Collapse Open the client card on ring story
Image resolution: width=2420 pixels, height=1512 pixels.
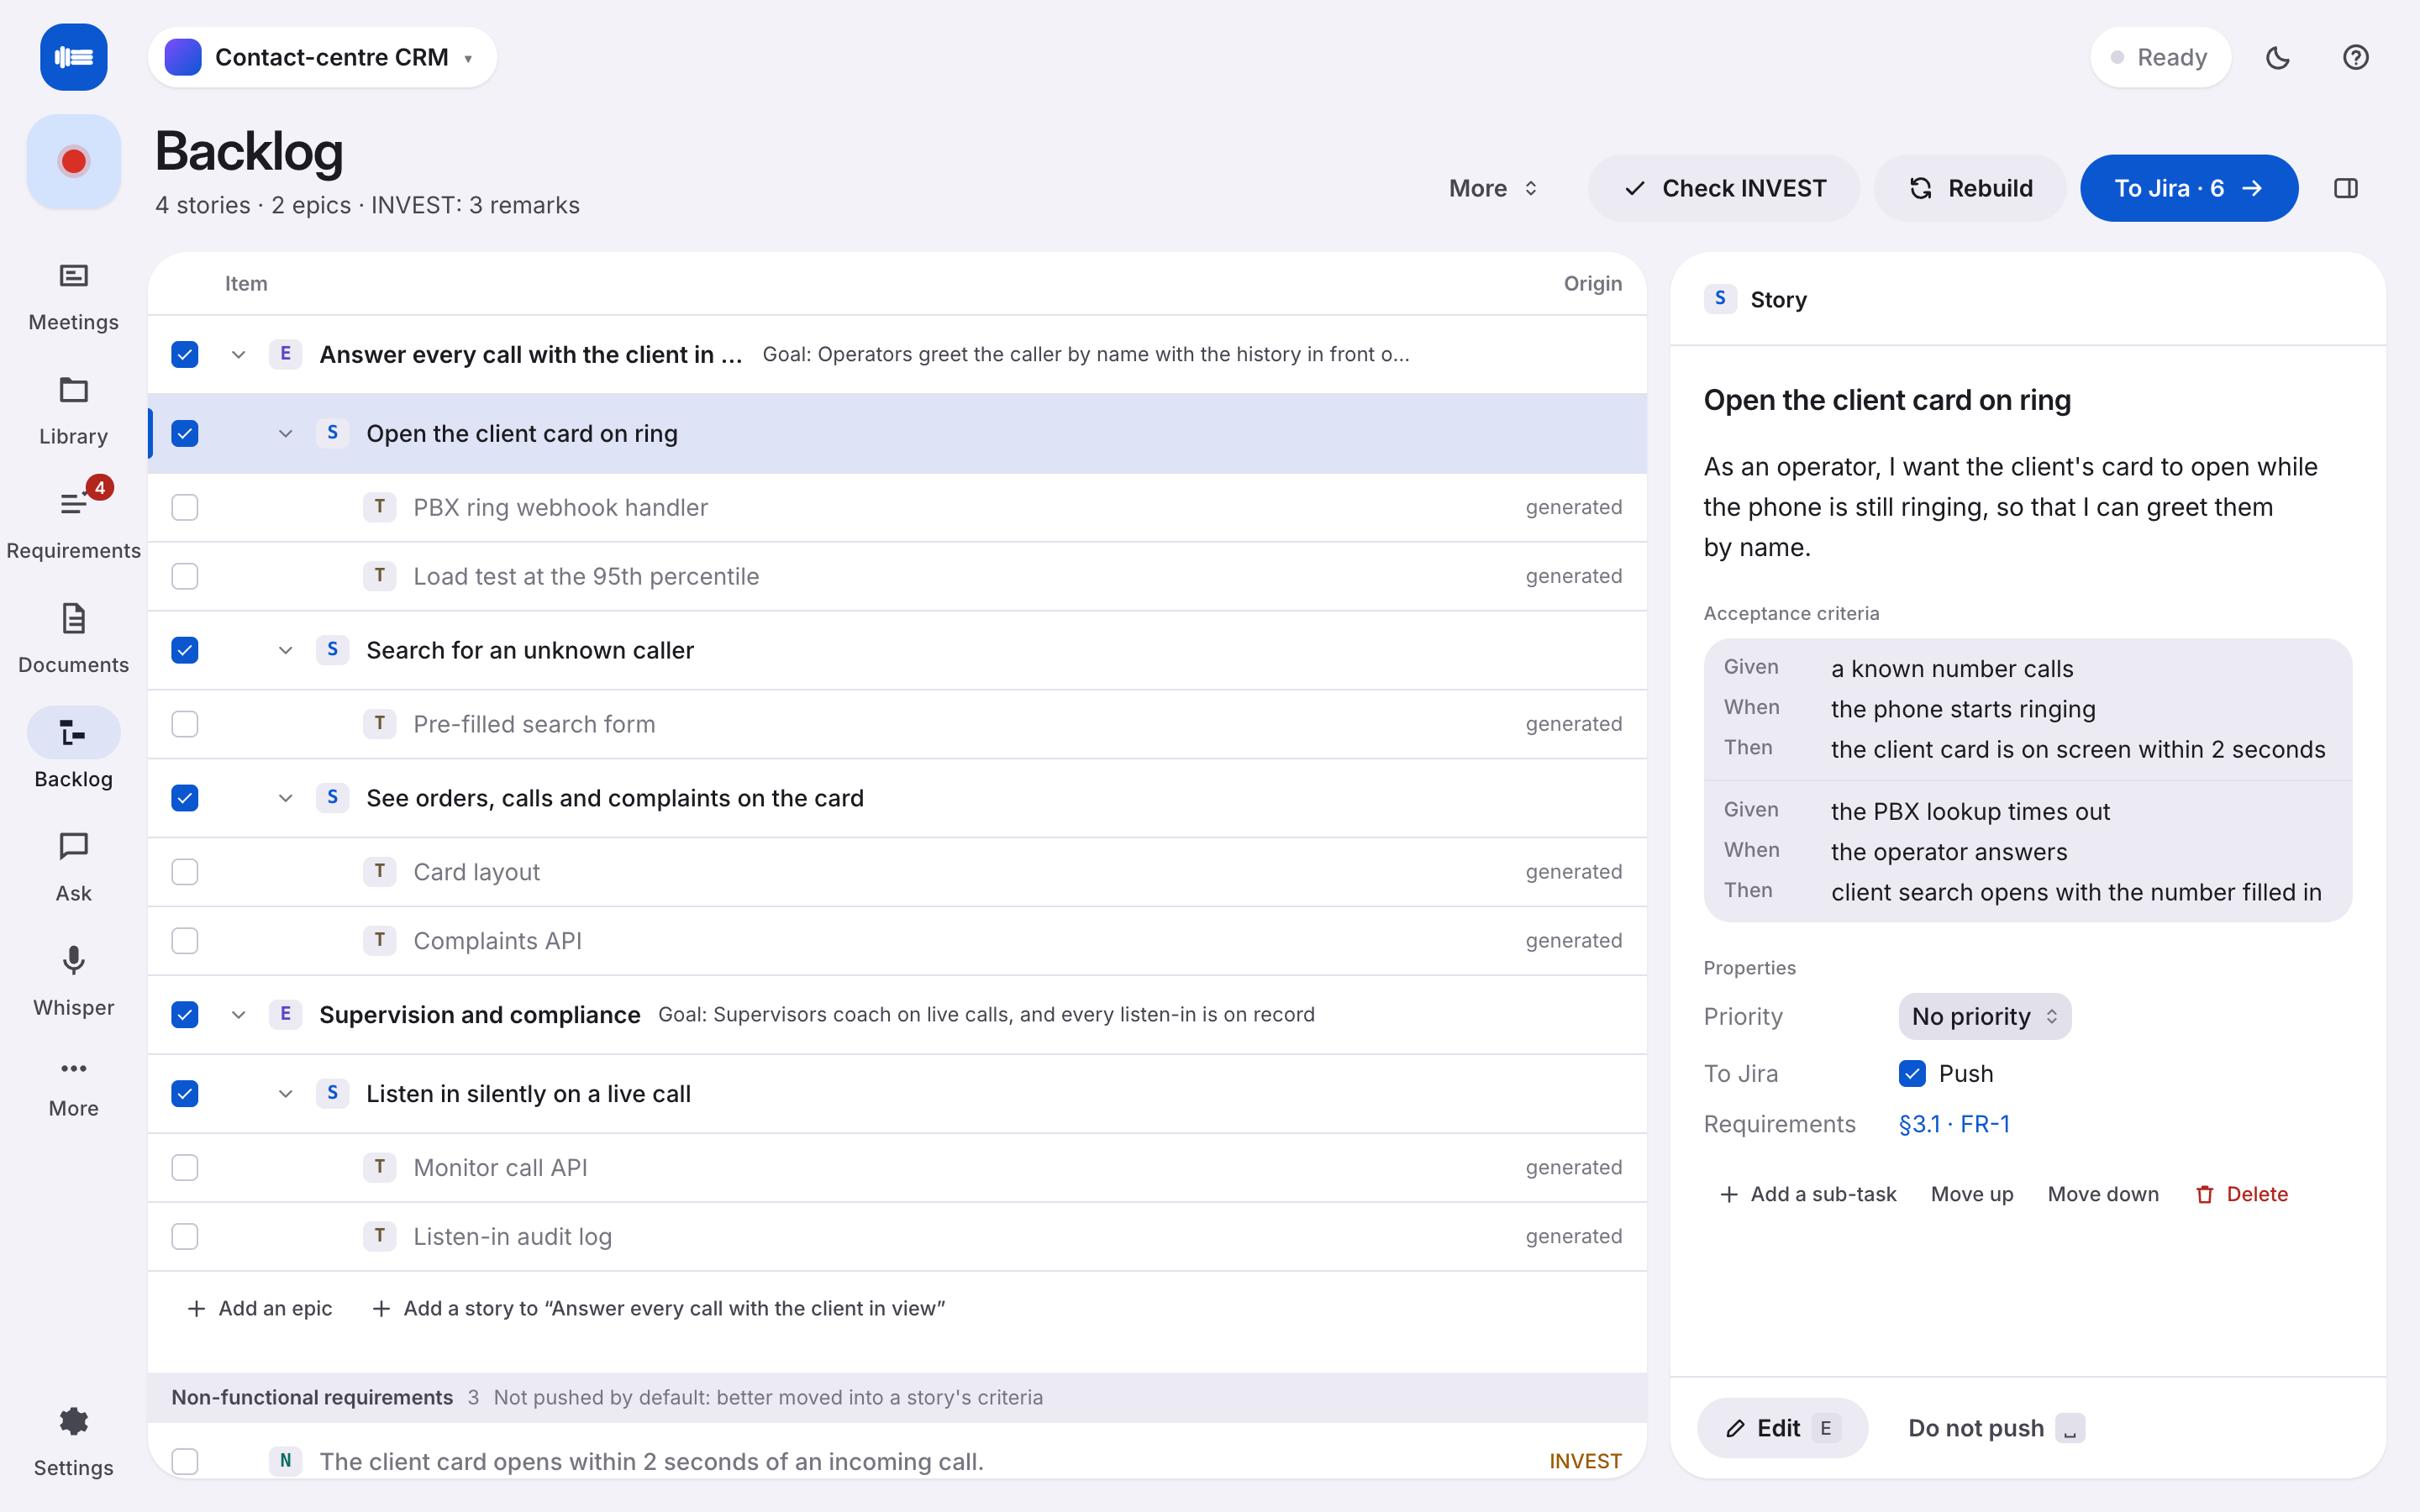pyautogui.click(x=285, y=433)
